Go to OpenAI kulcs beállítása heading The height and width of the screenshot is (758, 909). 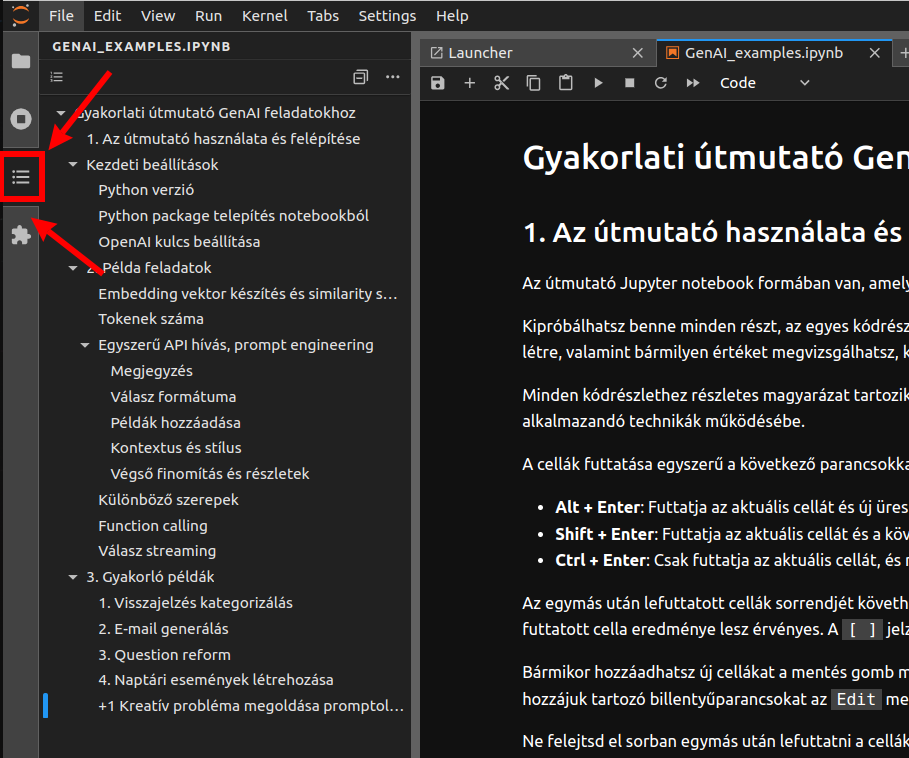(x=179, y=242)
